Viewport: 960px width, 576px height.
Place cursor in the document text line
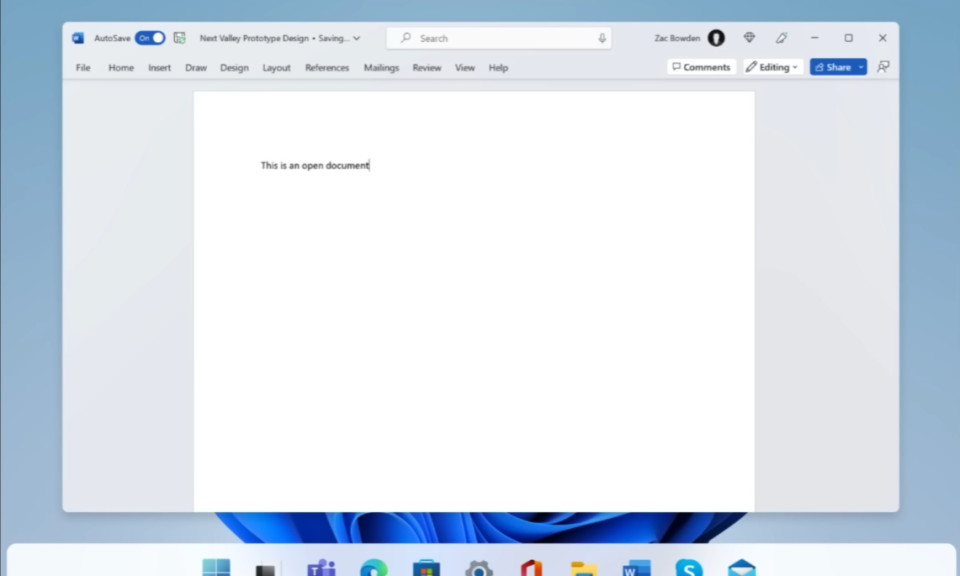pyautogui.click(x=315, y=165)
